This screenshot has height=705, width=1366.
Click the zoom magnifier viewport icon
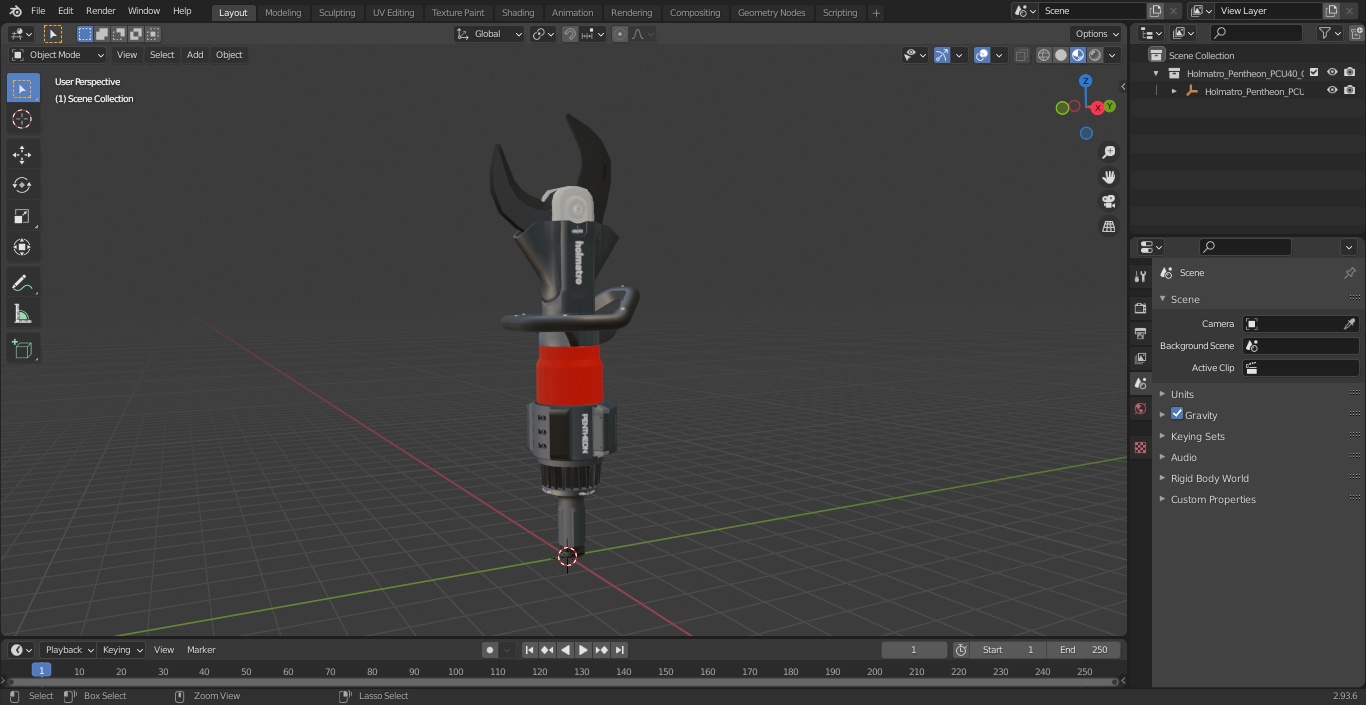pos(1108,152)
